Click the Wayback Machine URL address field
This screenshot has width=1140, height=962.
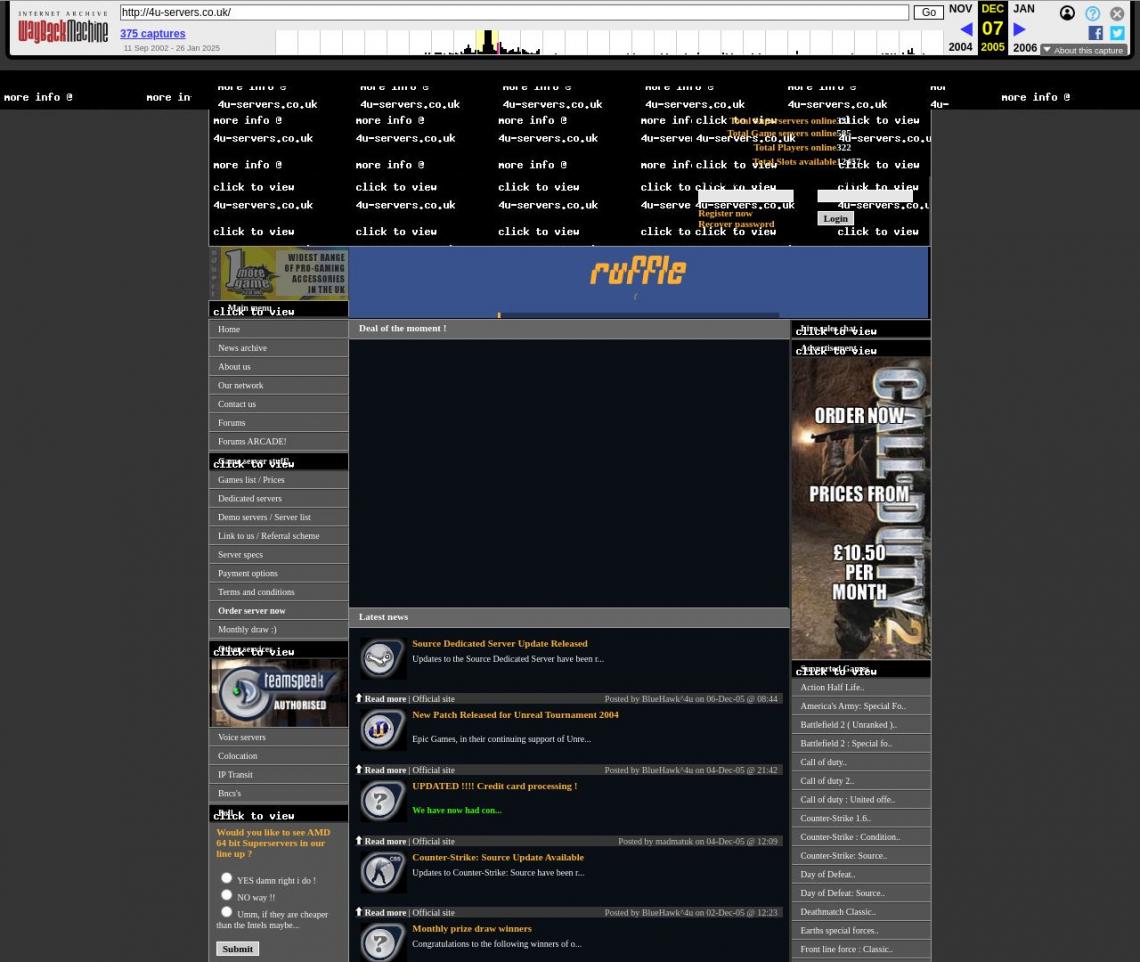point(514,12)
